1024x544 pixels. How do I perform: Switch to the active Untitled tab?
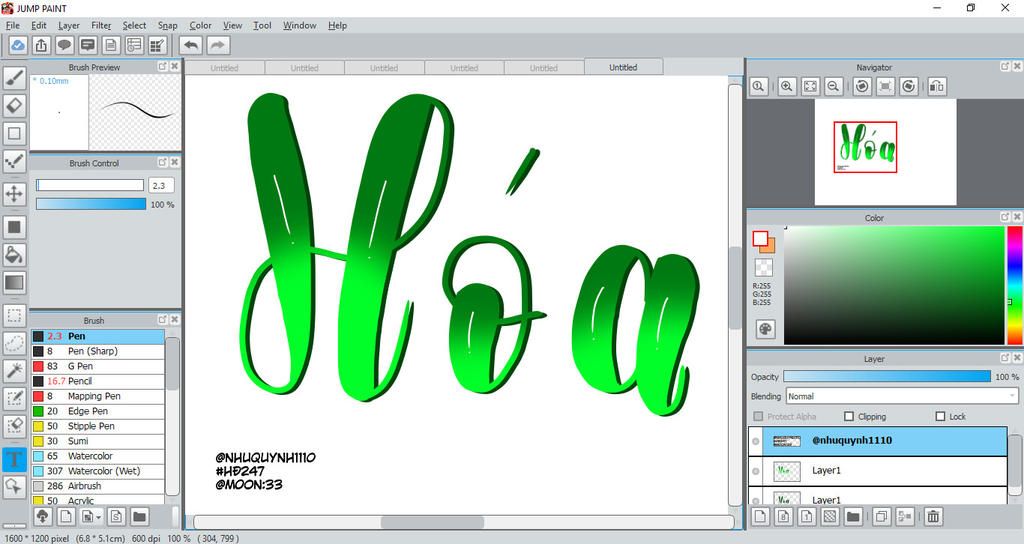tap(623, 67)
